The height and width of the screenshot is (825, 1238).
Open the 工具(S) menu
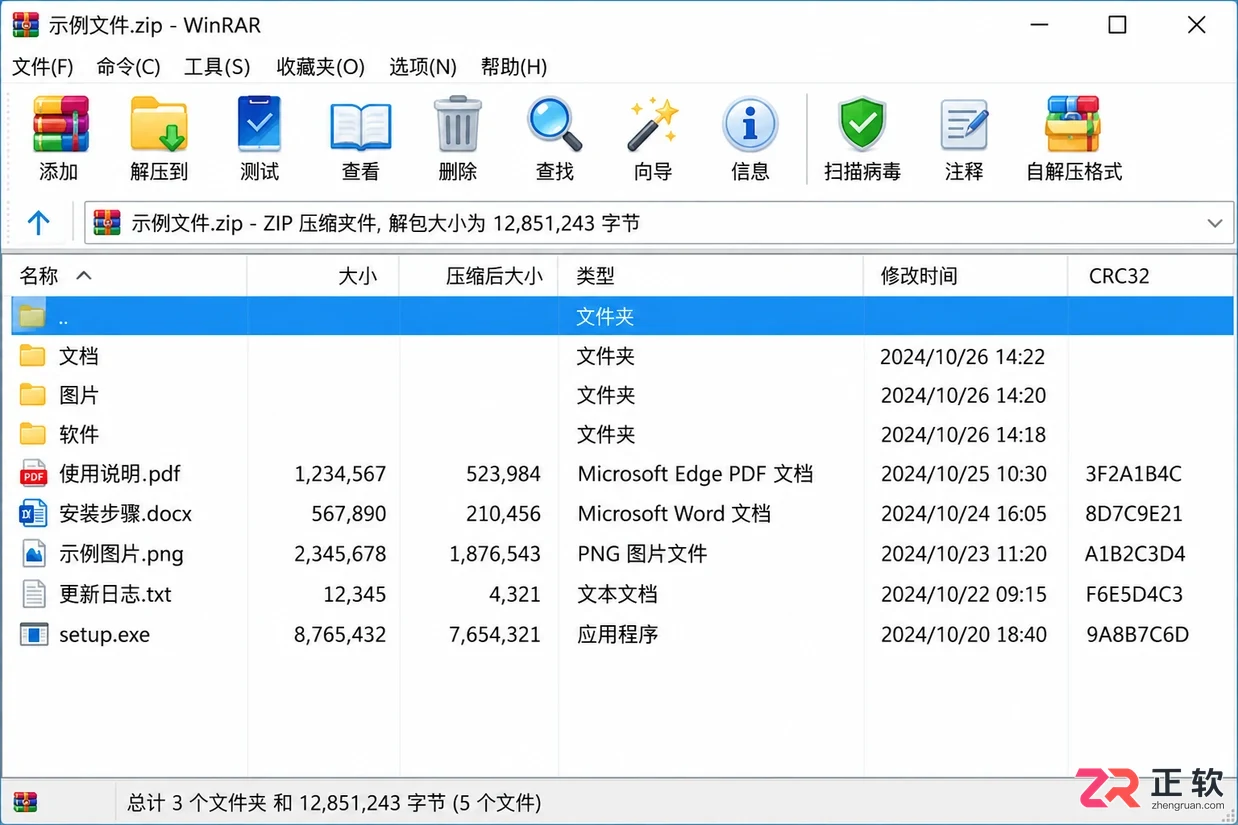point(217,67)
